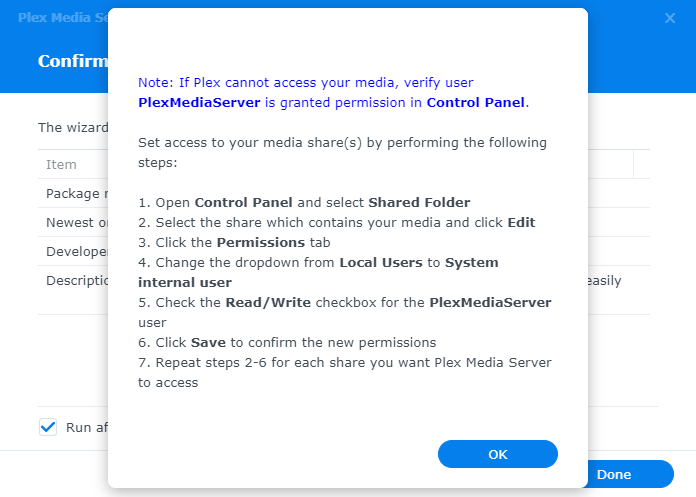Screen dimensions: 696x497
Task: Click the Confirm settings heading
Action: point(73,61)
